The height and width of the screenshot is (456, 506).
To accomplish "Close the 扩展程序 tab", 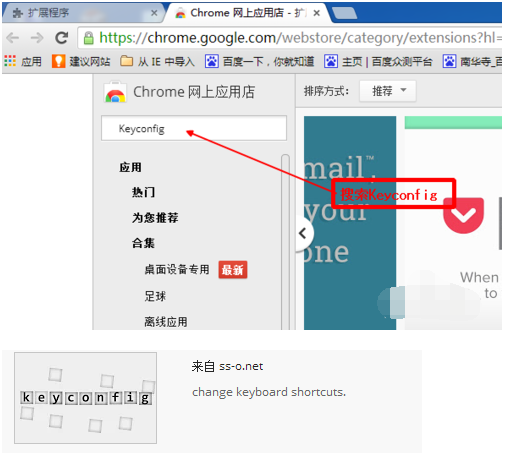I will point(154,13).
